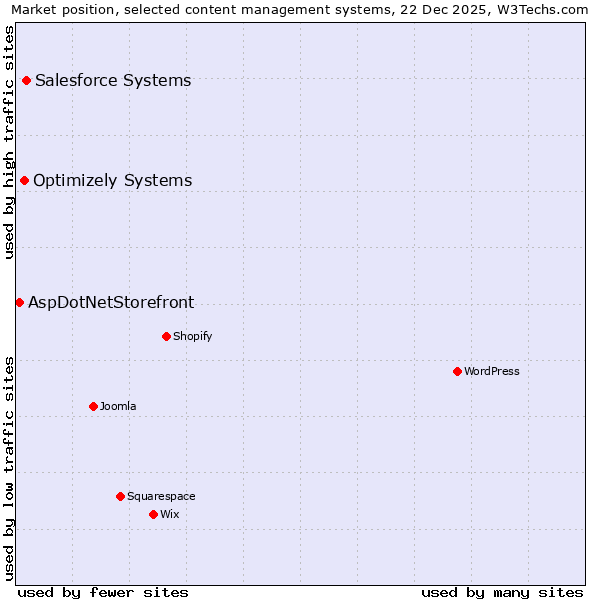Click the red AspDotNetStorefront data point
Viewport: 600px width, 600px height.
pyautogui.click(x=20, y=303)
